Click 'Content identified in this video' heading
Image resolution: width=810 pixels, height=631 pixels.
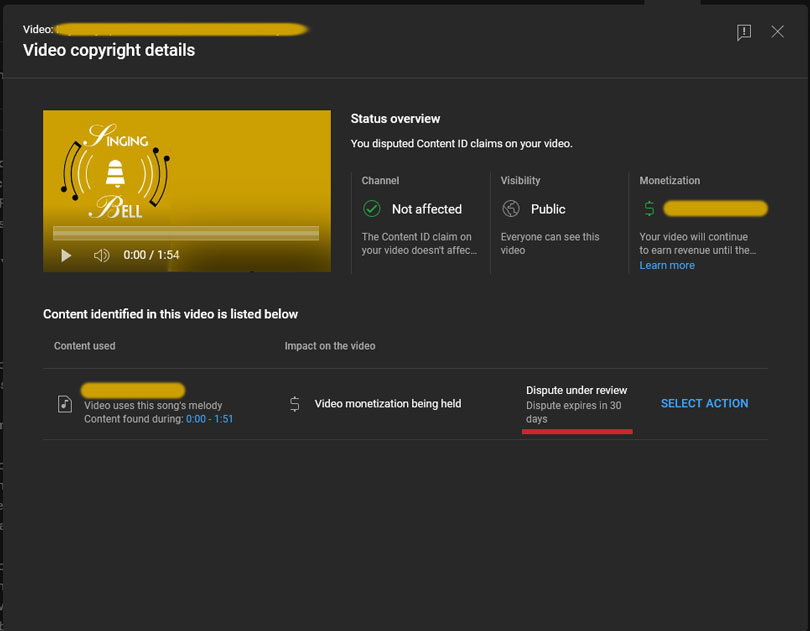(x=170, y=314)
